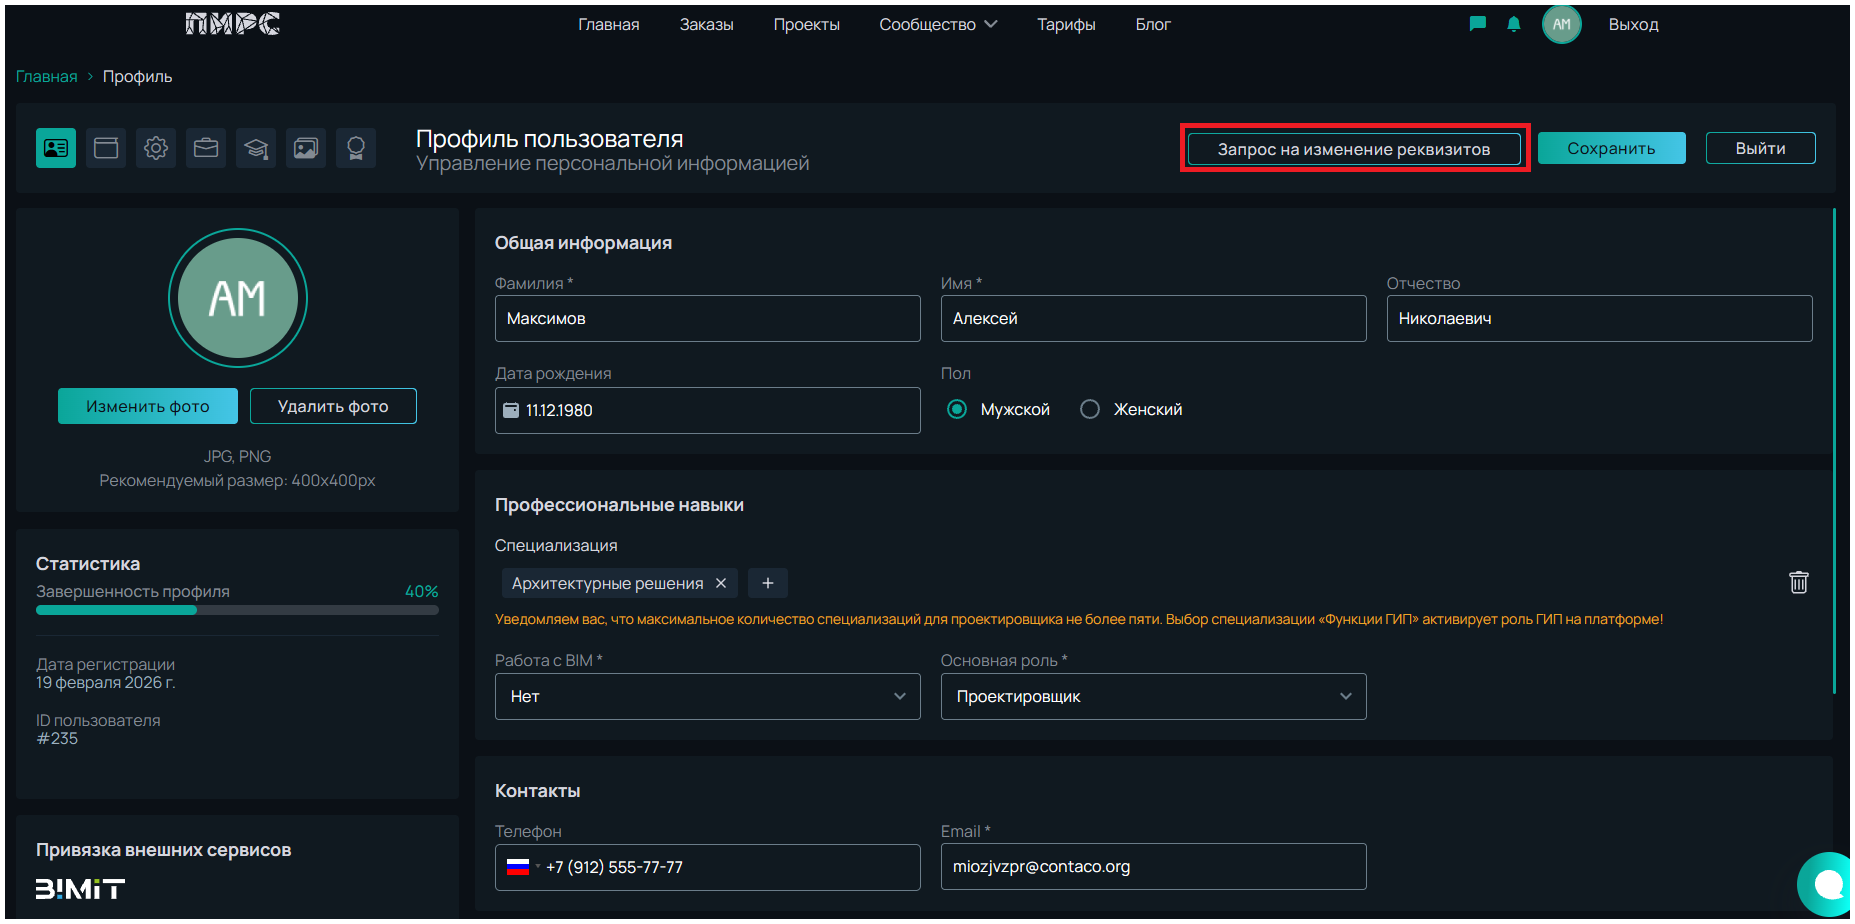Open the Тарифы page from navigation
The height and width of the screenshot is (924, 1855).
coord(1066,24)
